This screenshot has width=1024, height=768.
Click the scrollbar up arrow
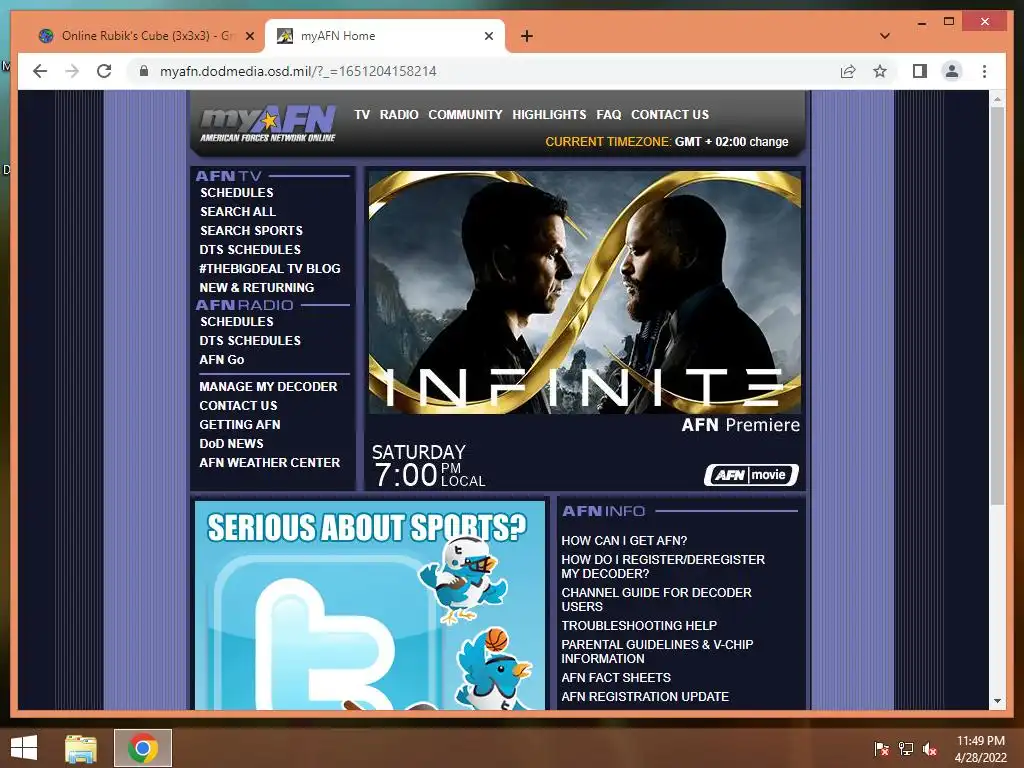coord(997,99)
